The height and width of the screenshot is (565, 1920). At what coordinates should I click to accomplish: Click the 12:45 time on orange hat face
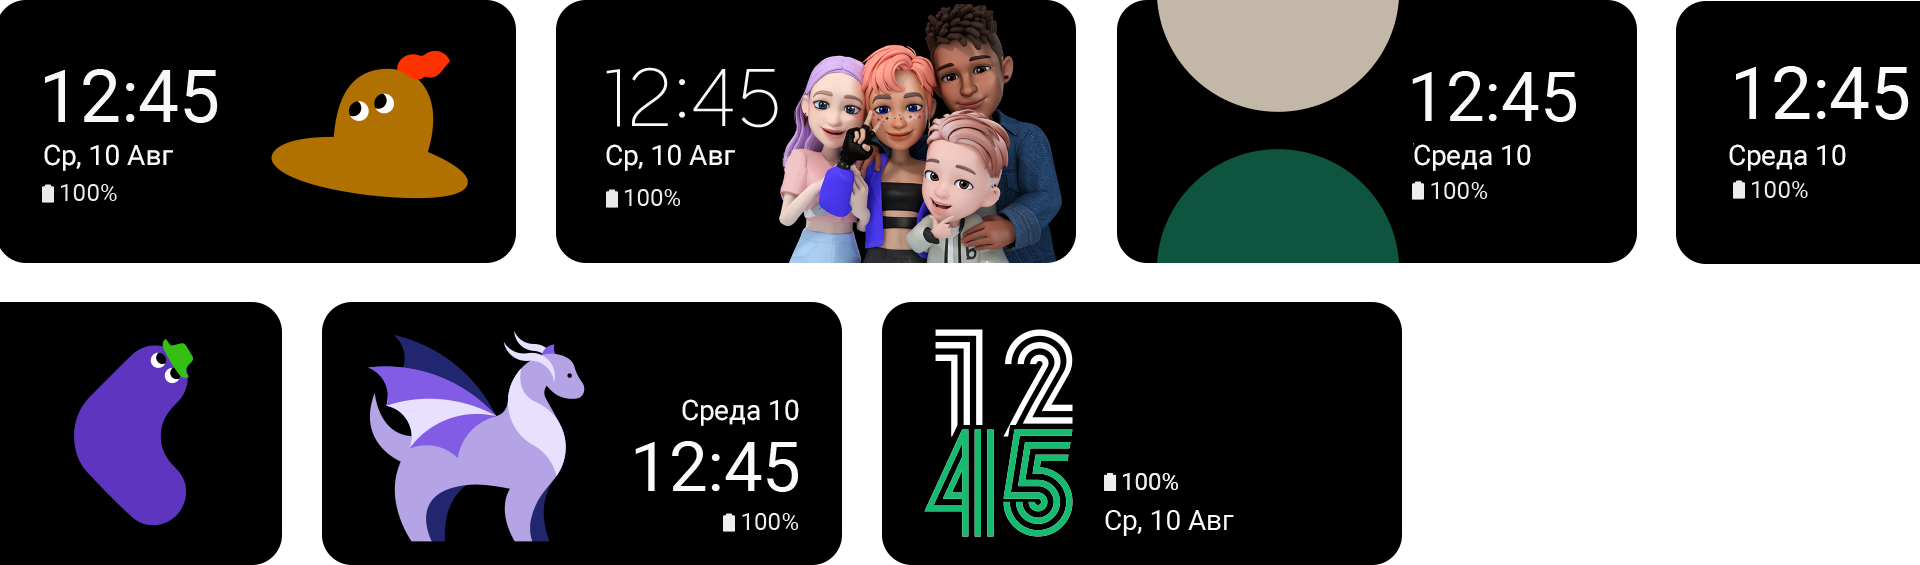point(130,97)
